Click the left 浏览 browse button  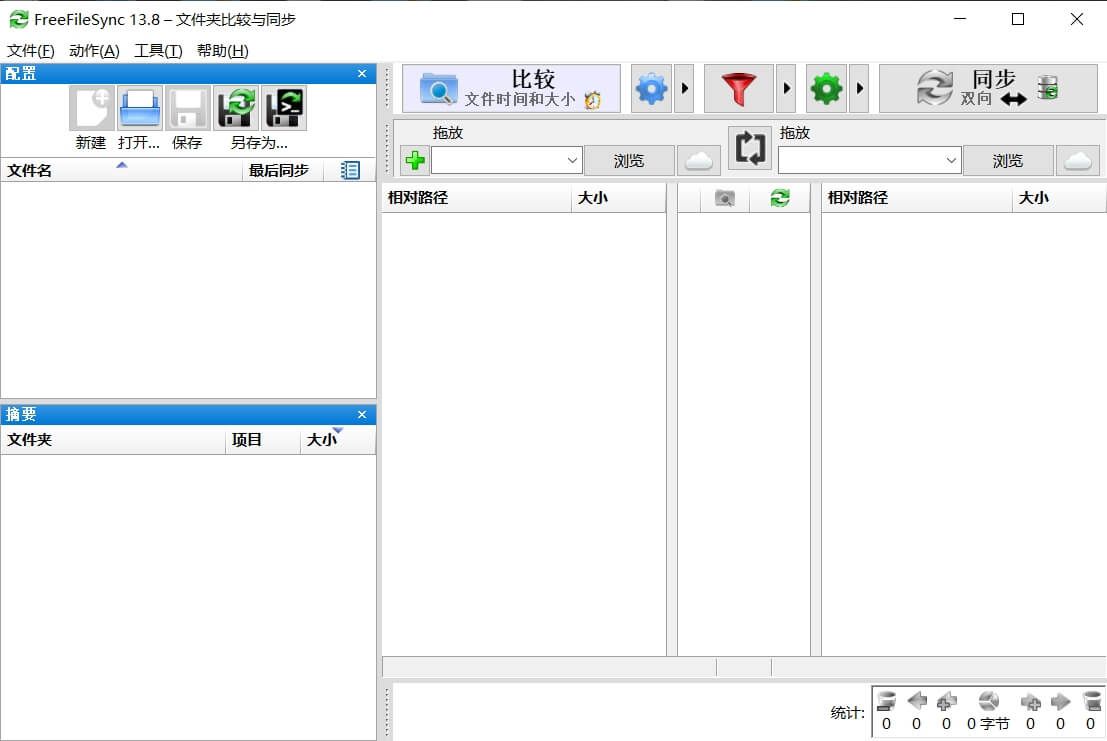[x=629, y=160]
